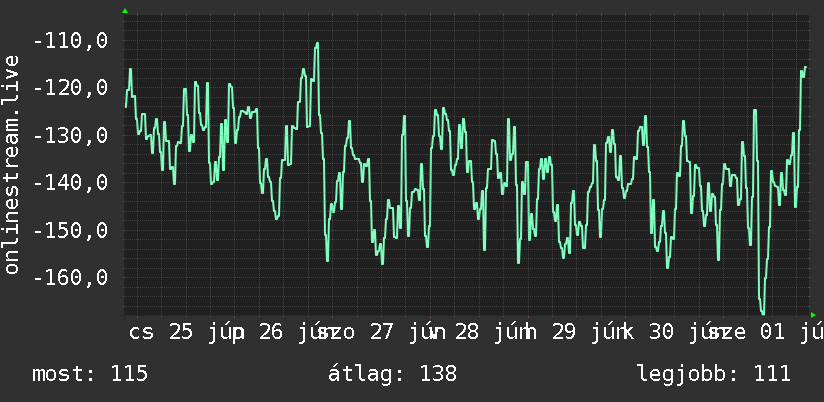Viewport: 824px width, 402px height.
Task: Select the 29 date tick label
Action: (564, 333)
